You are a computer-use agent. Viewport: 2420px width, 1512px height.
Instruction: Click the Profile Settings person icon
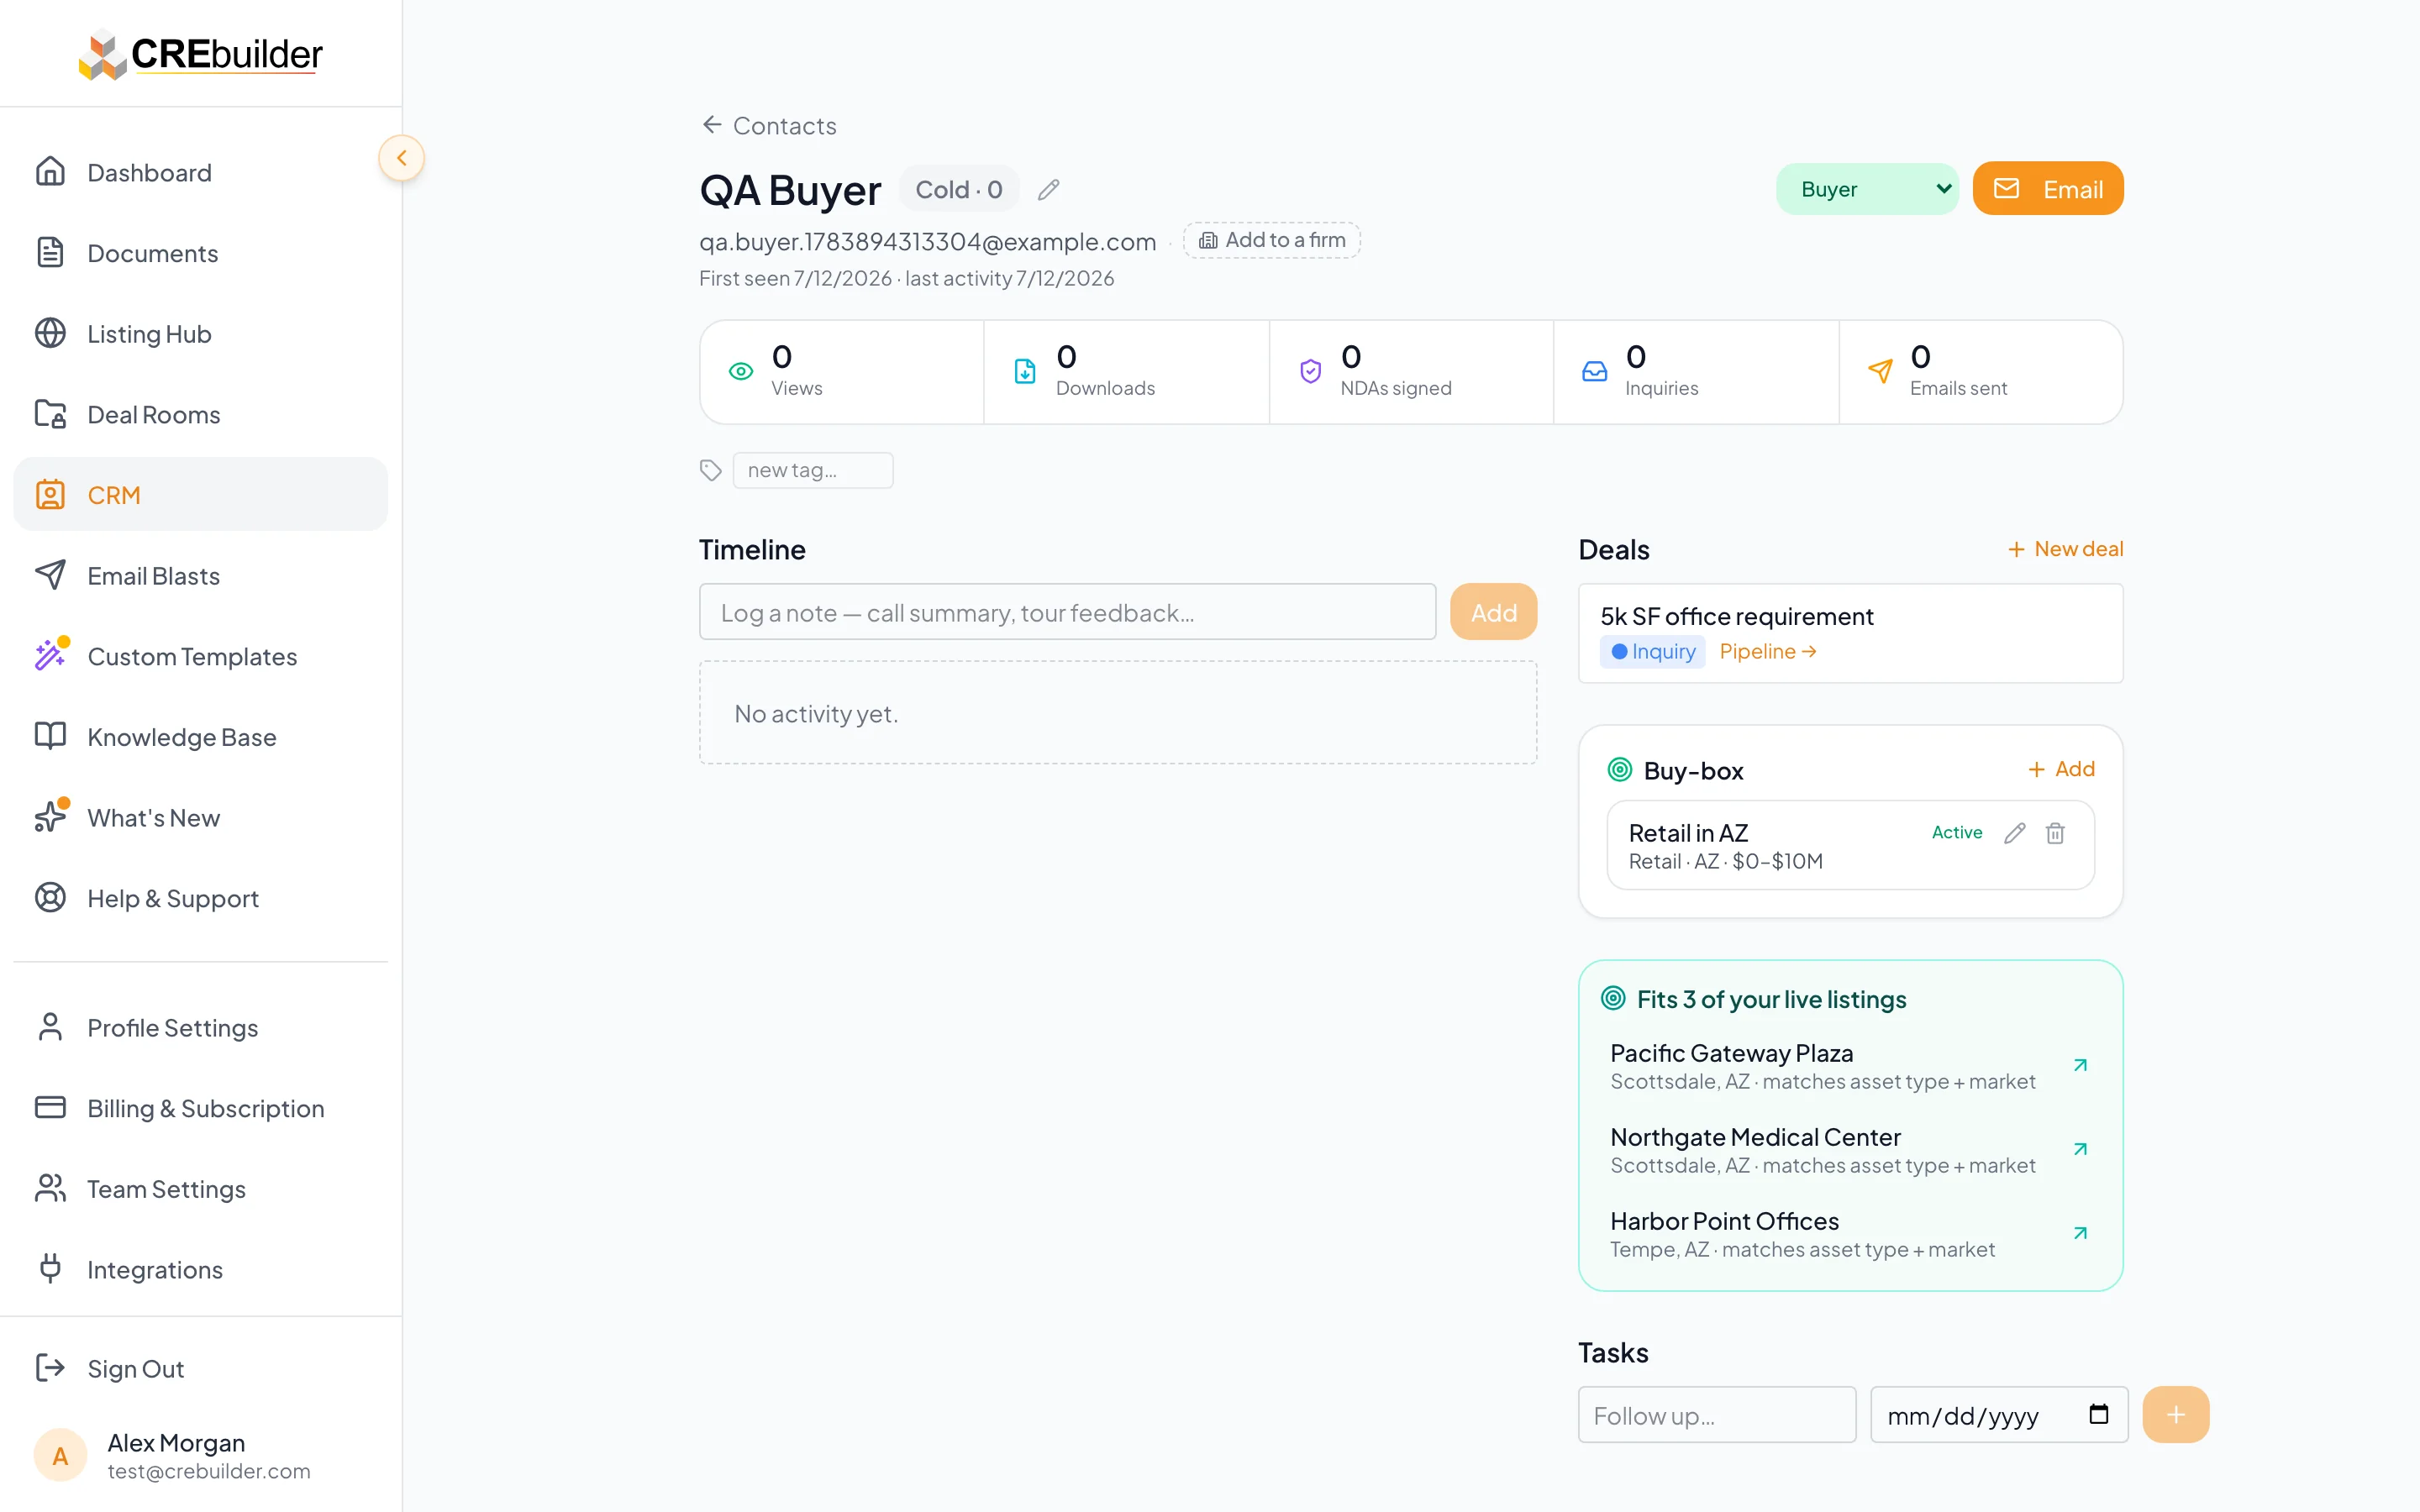point(50,1027)
